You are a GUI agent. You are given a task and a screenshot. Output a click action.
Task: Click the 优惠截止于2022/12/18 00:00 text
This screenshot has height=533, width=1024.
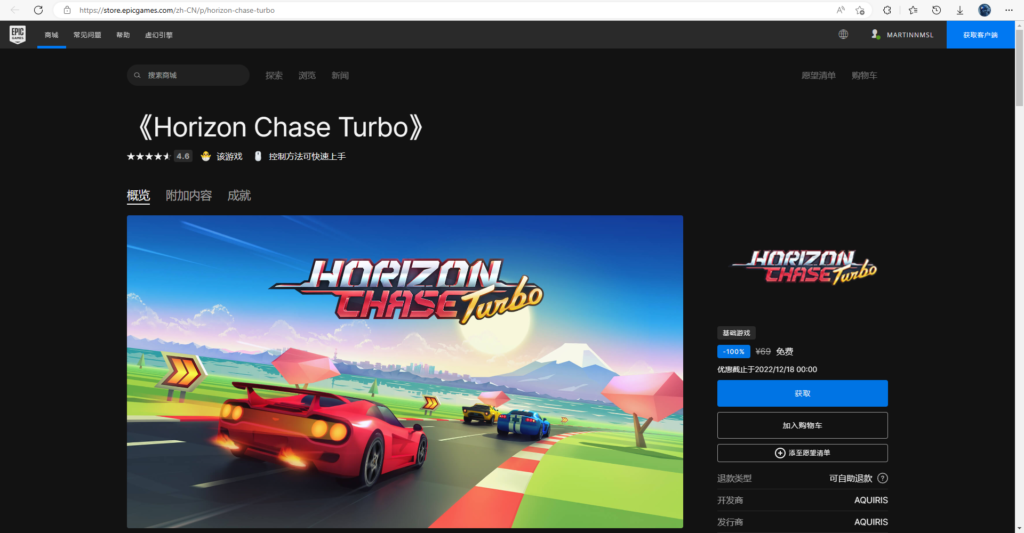767,369
